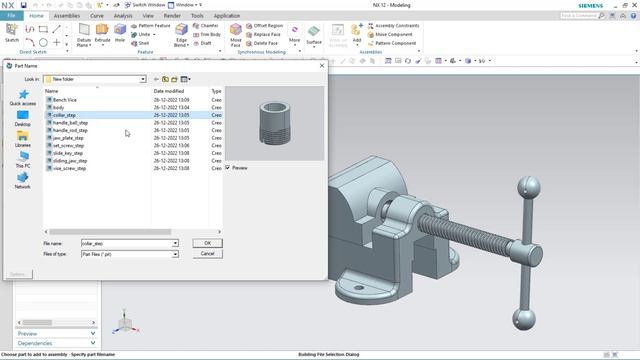This screenshot has width=640, height=360.
Task: Select the Arc sketch tool
Action: pos(29,42)
